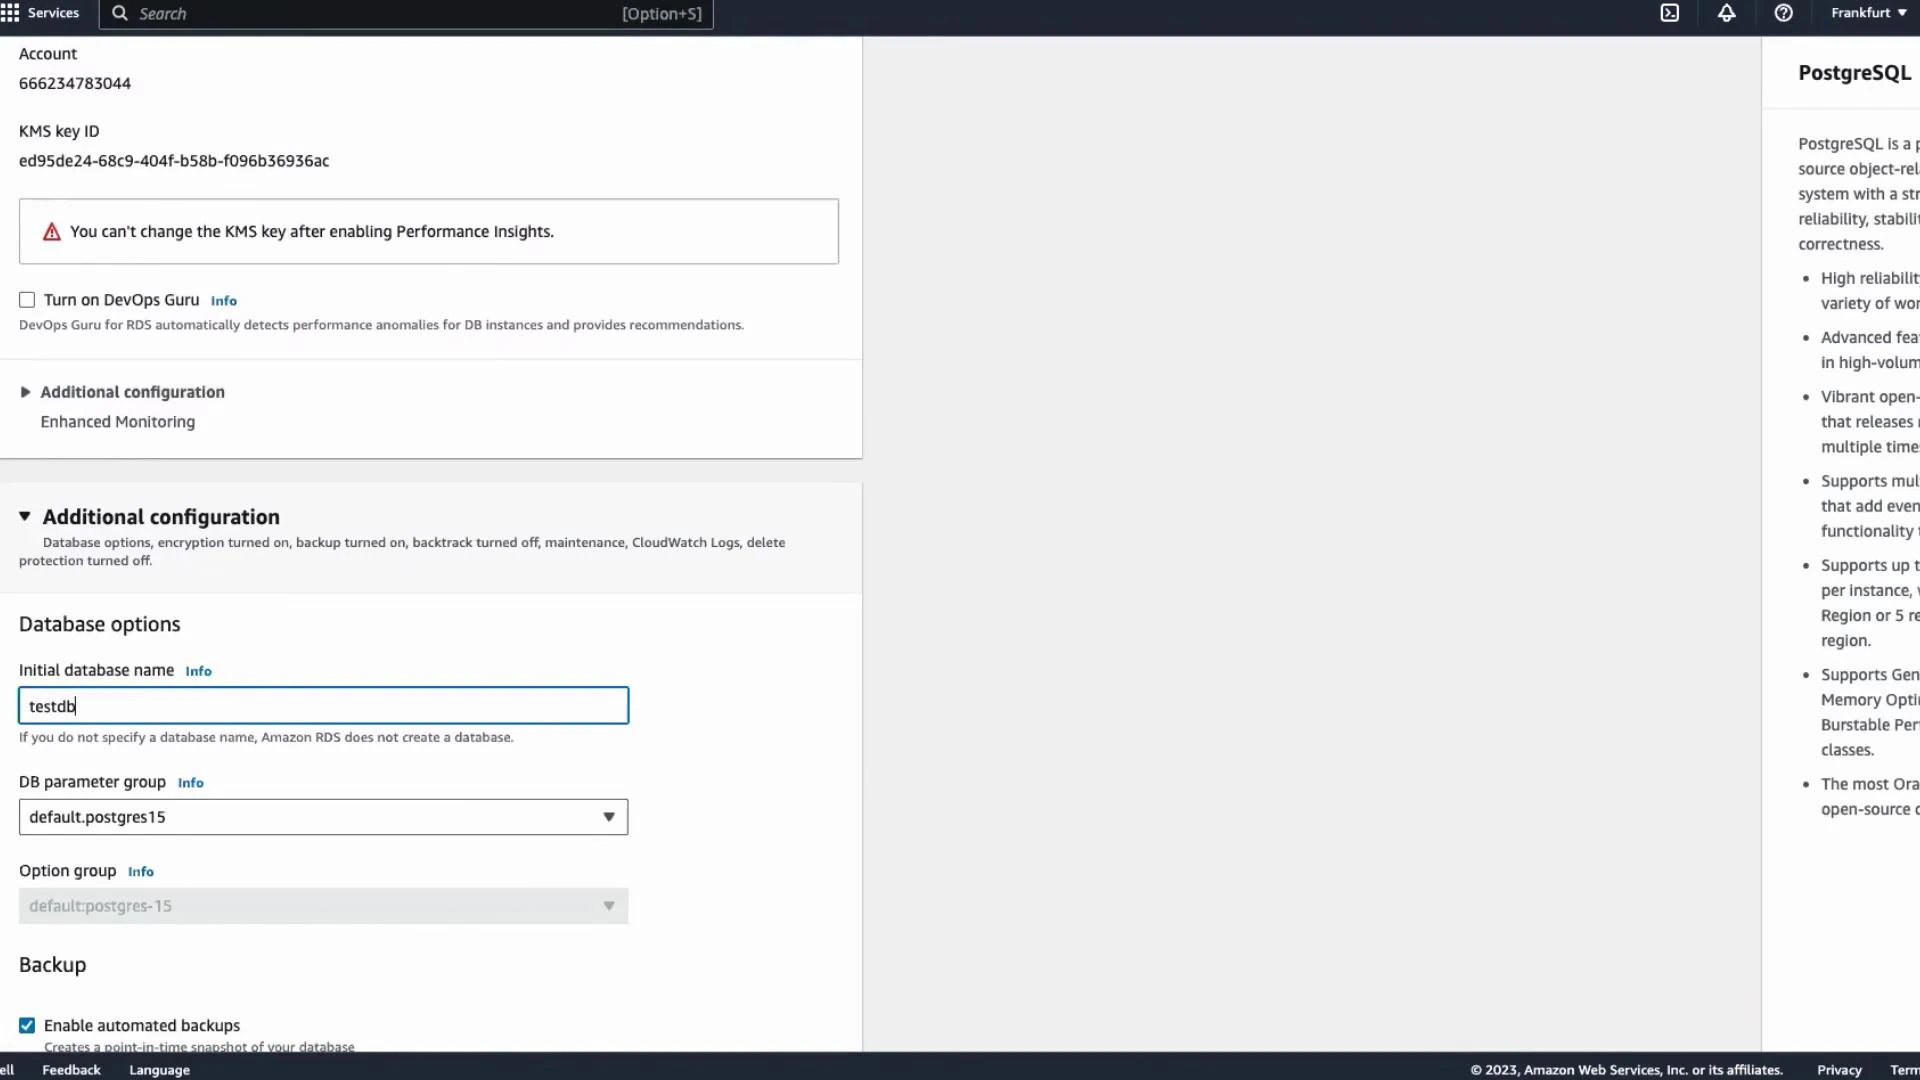This screenshot has height=1080, width=1920.
Task: Click the warning triangle beside KMS message
Action: click(51, 231)
